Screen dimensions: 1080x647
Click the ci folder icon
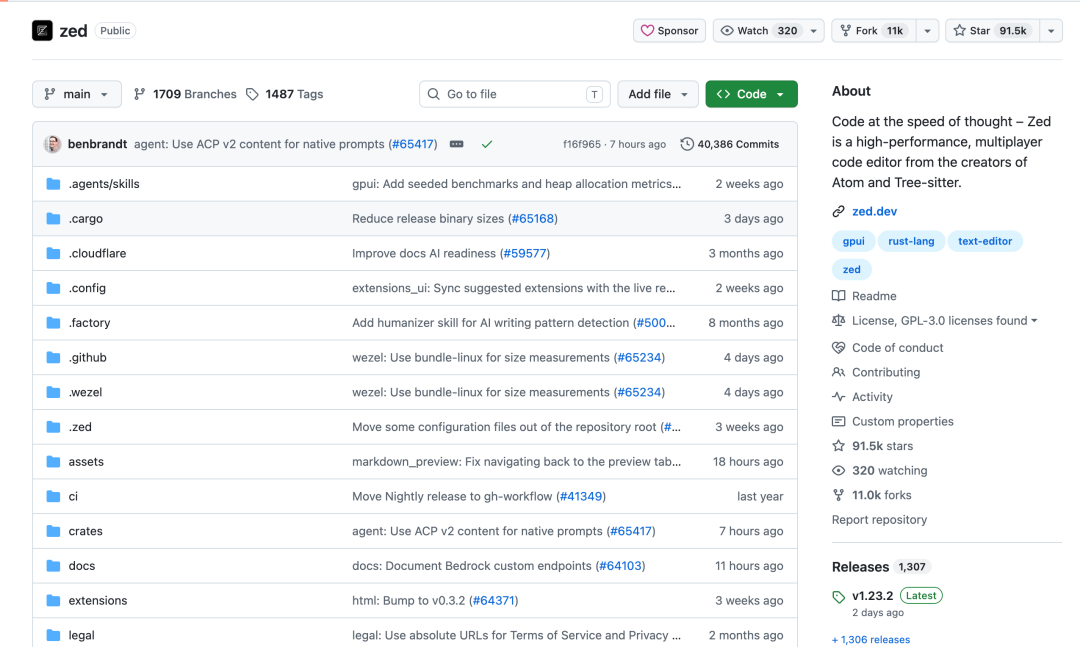(53, 496)
